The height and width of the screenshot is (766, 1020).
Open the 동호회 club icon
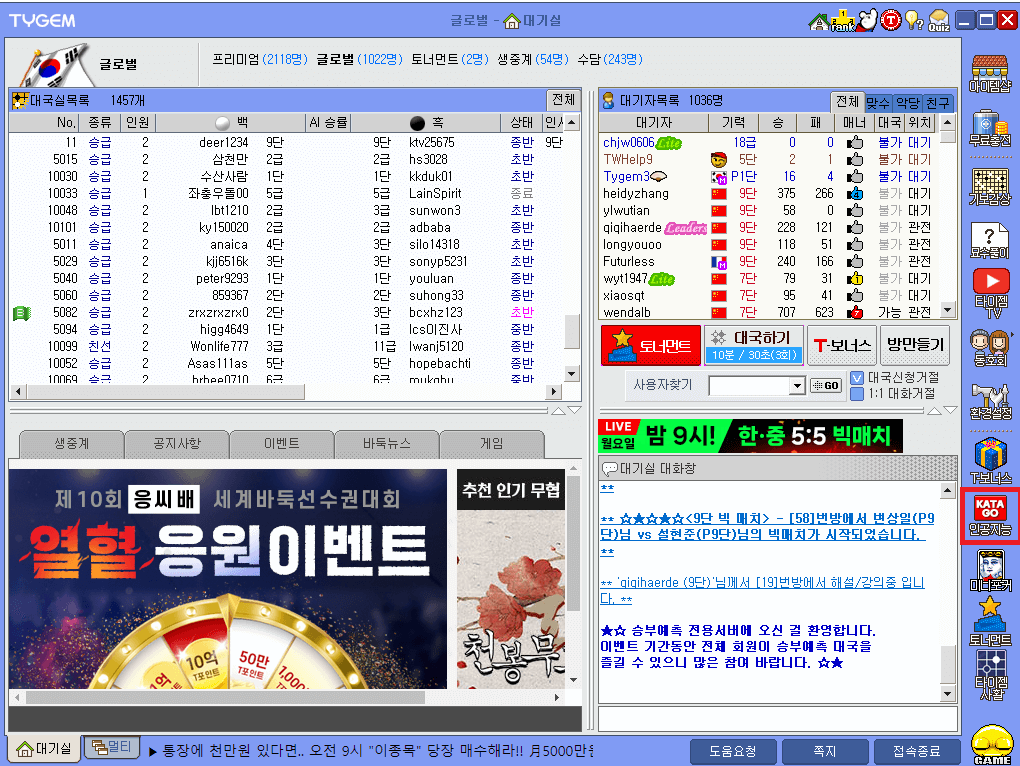tap(990, 349)
